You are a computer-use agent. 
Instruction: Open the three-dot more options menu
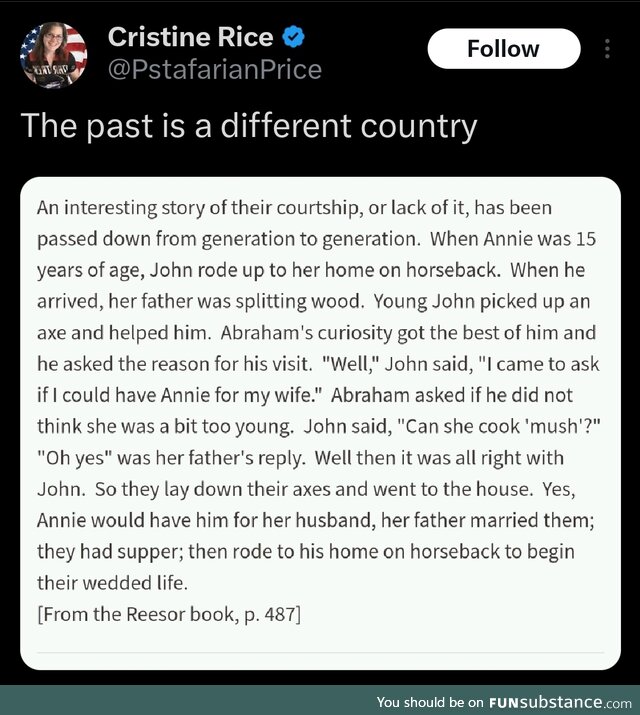[607, 49]
